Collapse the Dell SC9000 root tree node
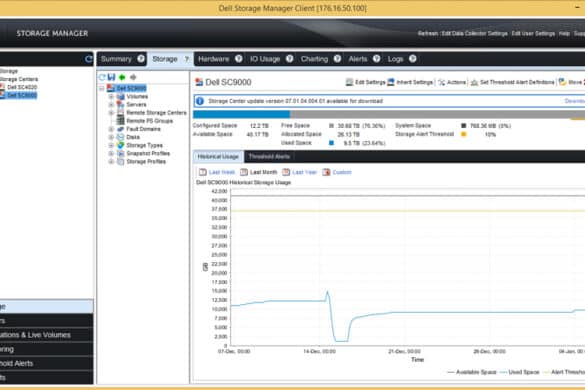Viewport: 585px width, 390px height. click(x=102, y=88)
